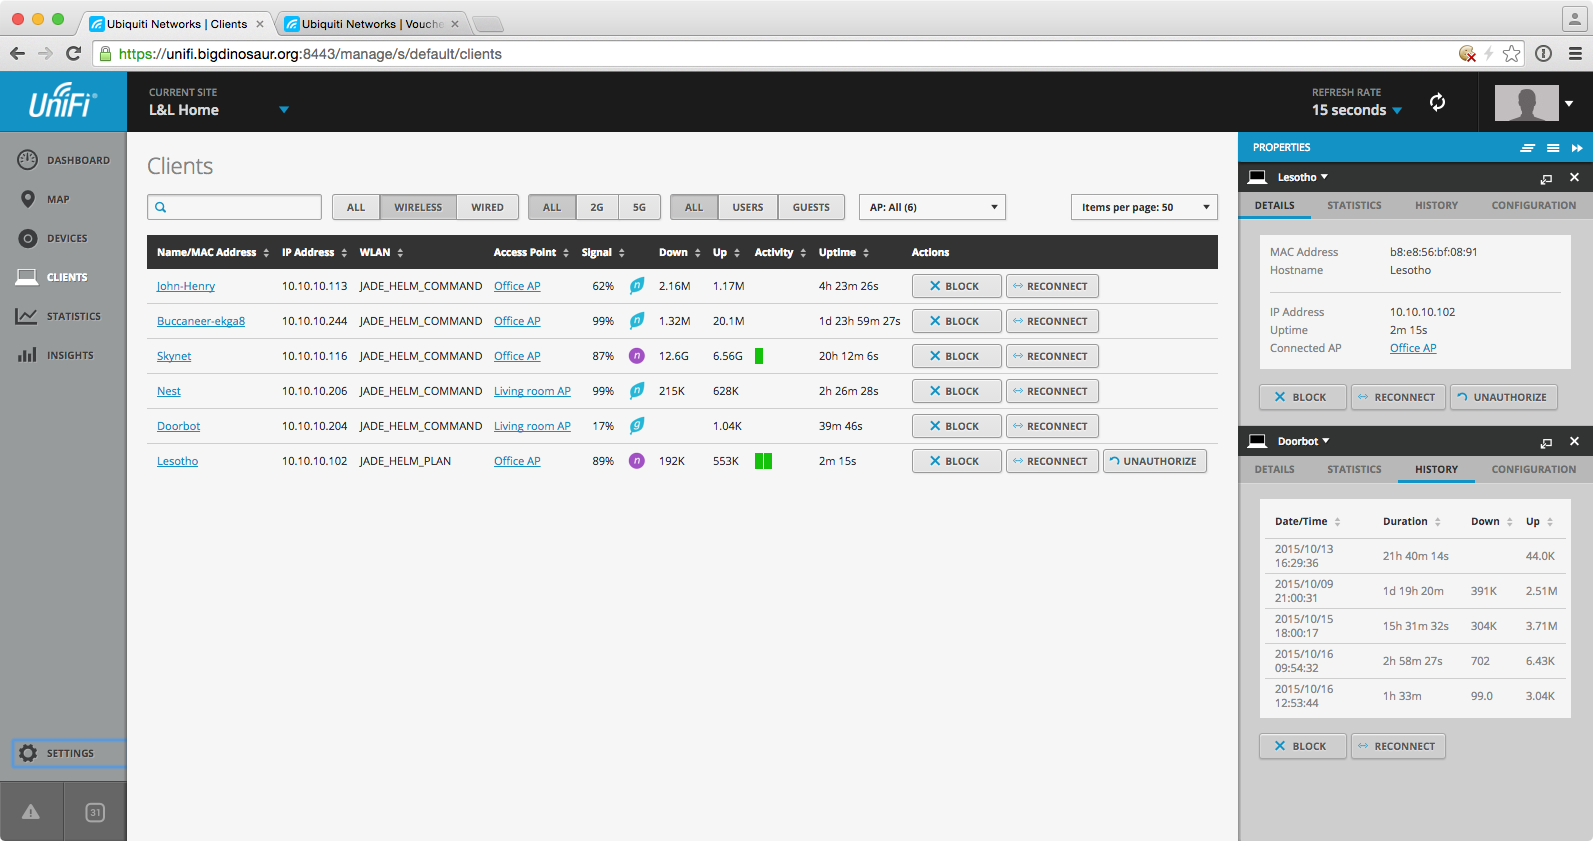This screenshot has height=841, width=1593.
Task: Close the Lesotho properties panel
Action: coord(1574,177)
